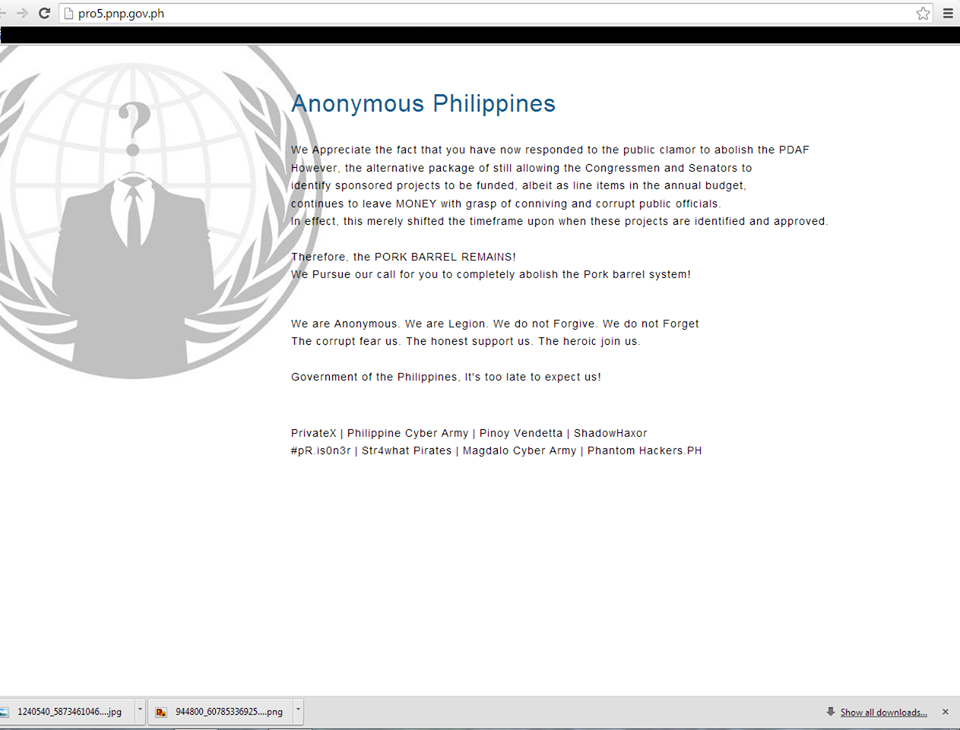This screenshot has height=730, width=960.
Task: Click the Phantom Hackers.PH name
Action: [645, 451]
